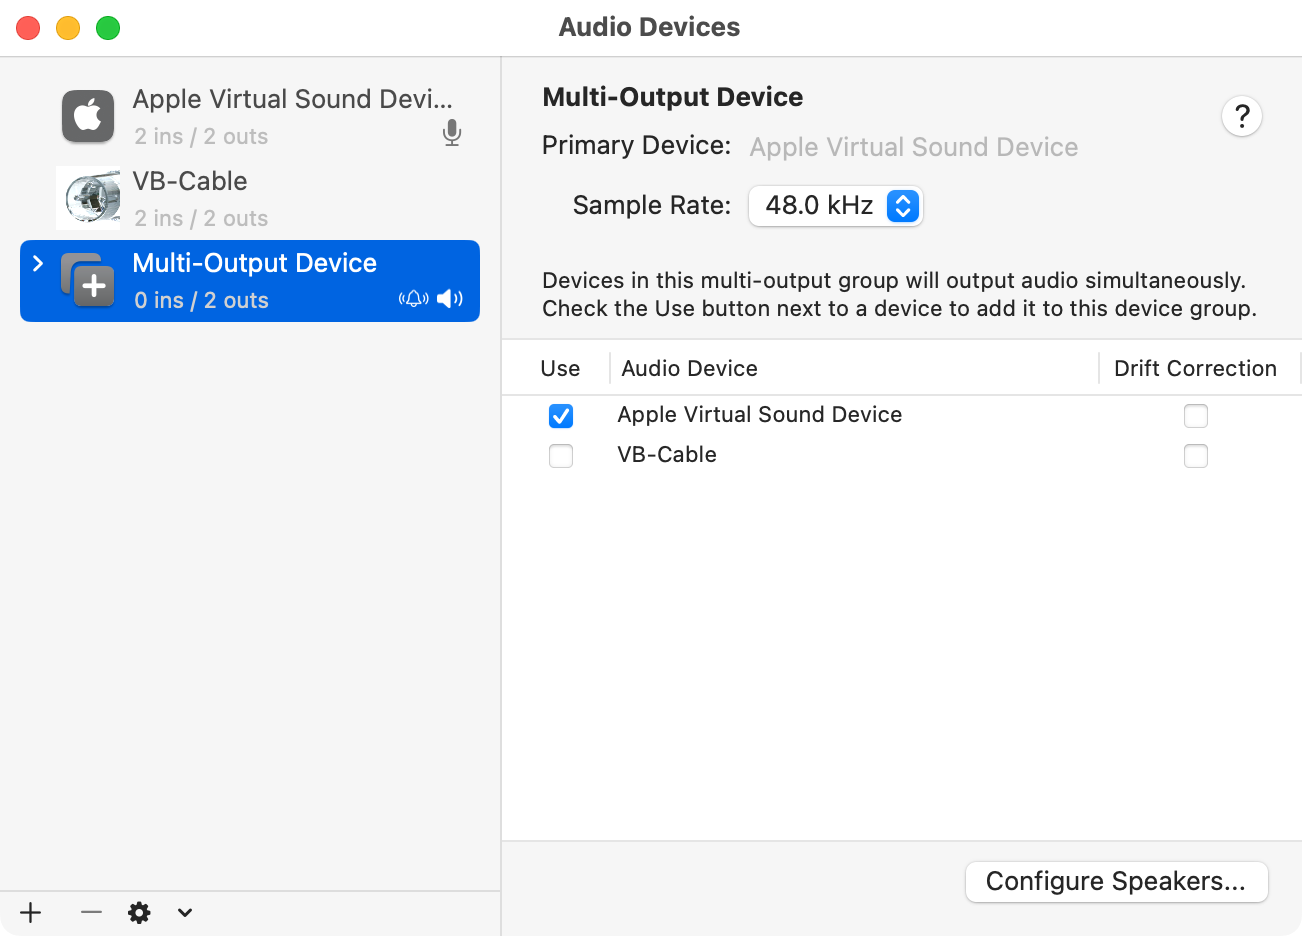Click the Configure Speakers button
The image size is (1302, 936).
click(x=1116, y=882)
